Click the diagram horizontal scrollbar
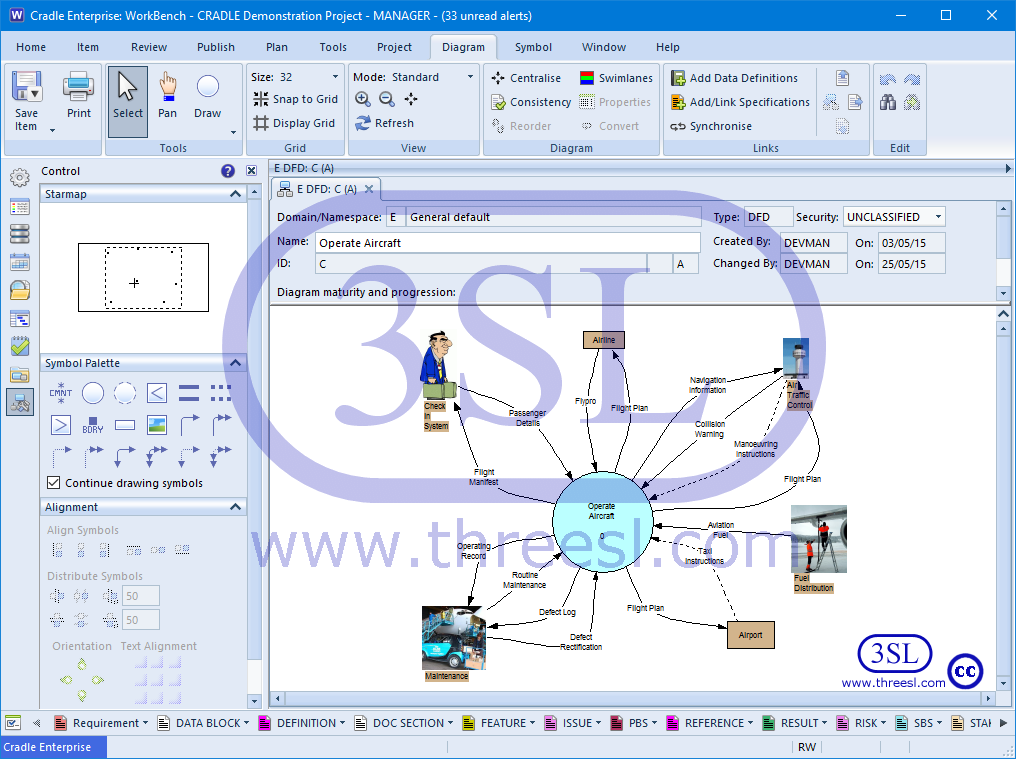The image size is (1016, 759). [x=633, y=699]
